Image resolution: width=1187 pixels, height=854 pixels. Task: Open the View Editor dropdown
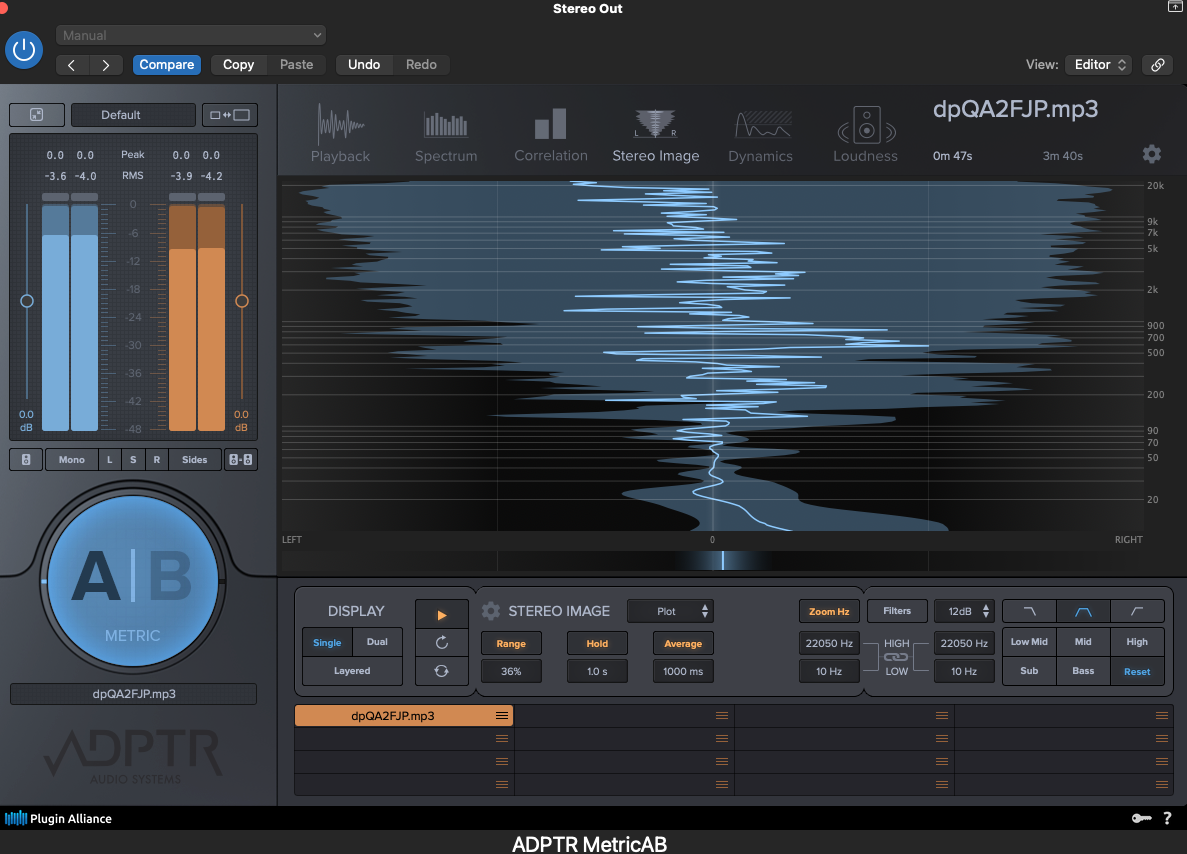tap(1098, 65)
